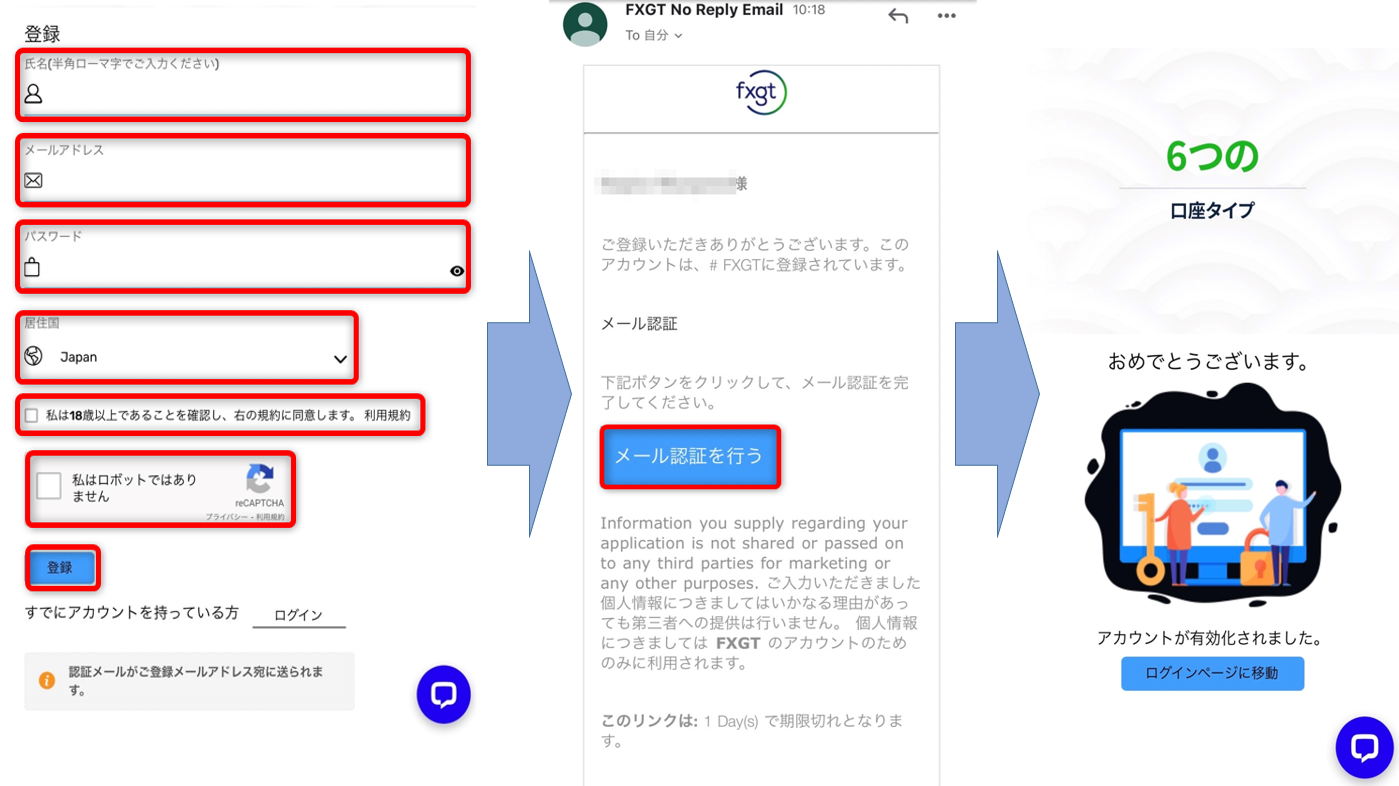This screenshot has width=1399, height=786.
Task: Open the 利用規約 terms link beside the age checkbox
Action: 387,415
